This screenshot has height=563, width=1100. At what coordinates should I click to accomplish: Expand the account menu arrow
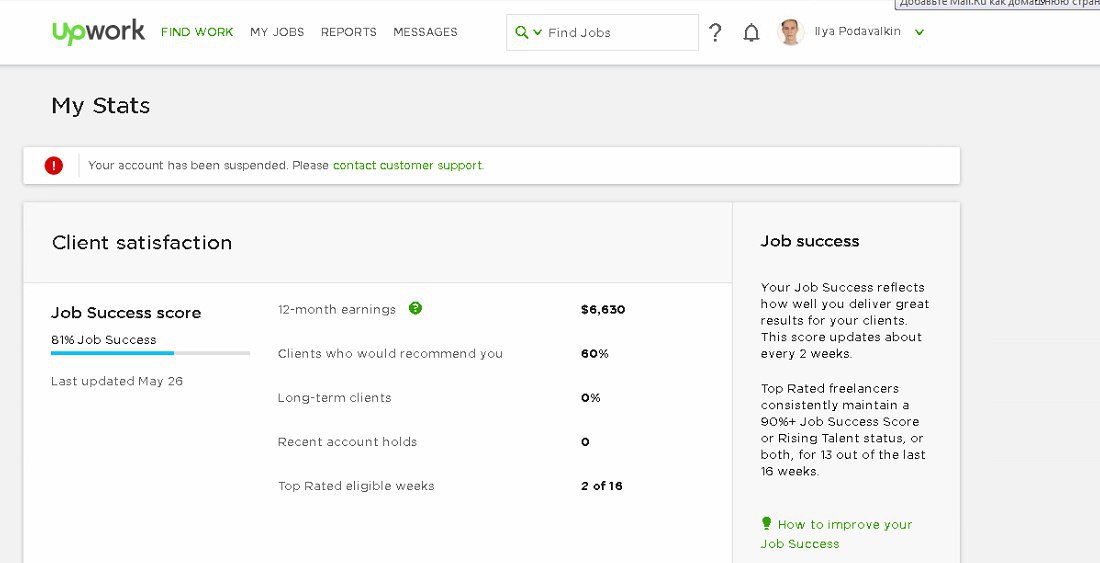pyautogui.click(x=919, y=32)
